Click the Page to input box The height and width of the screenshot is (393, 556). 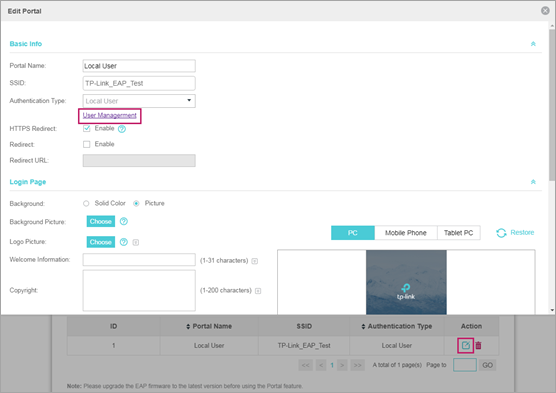click(x=465, y=365)
